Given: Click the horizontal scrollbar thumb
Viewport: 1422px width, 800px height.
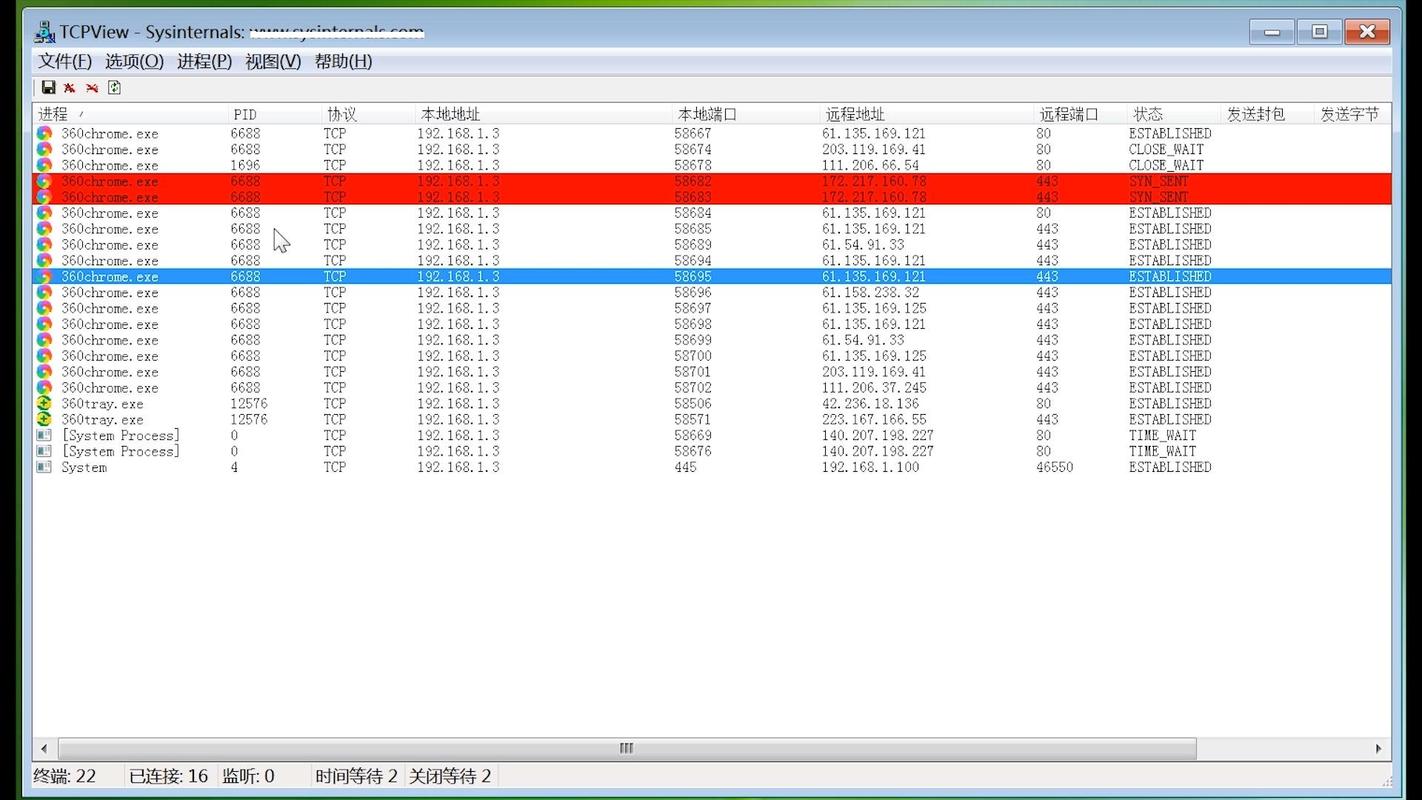Looking at the screenshot, I should tap(627, 748).
